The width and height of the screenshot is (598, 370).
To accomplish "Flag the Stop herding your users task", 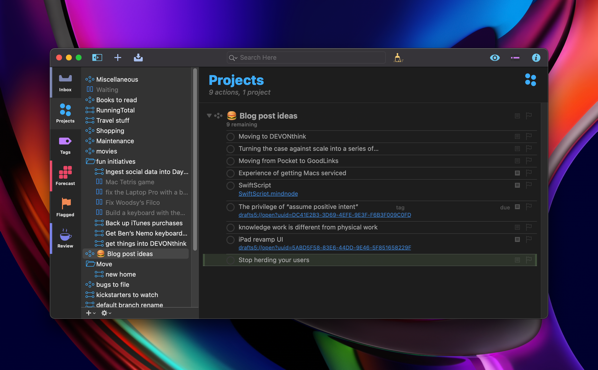I will pos(529,260).
